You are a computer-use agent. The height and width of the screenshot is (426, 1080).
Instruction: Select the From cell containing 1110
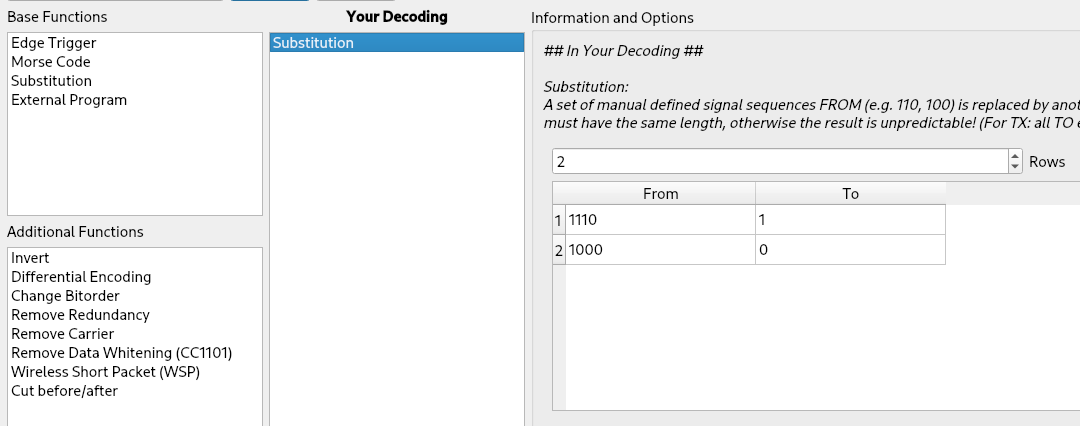pos(660,220)
